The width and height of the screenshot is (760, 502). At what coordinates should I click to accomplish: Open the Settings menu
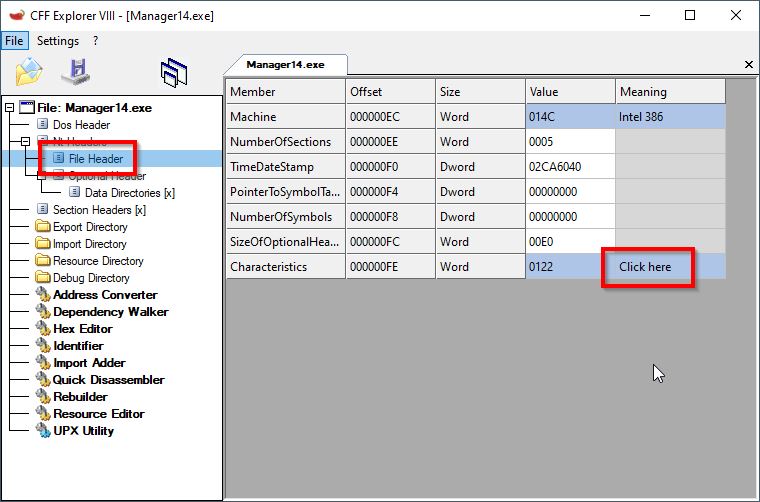tap(58, 41)
